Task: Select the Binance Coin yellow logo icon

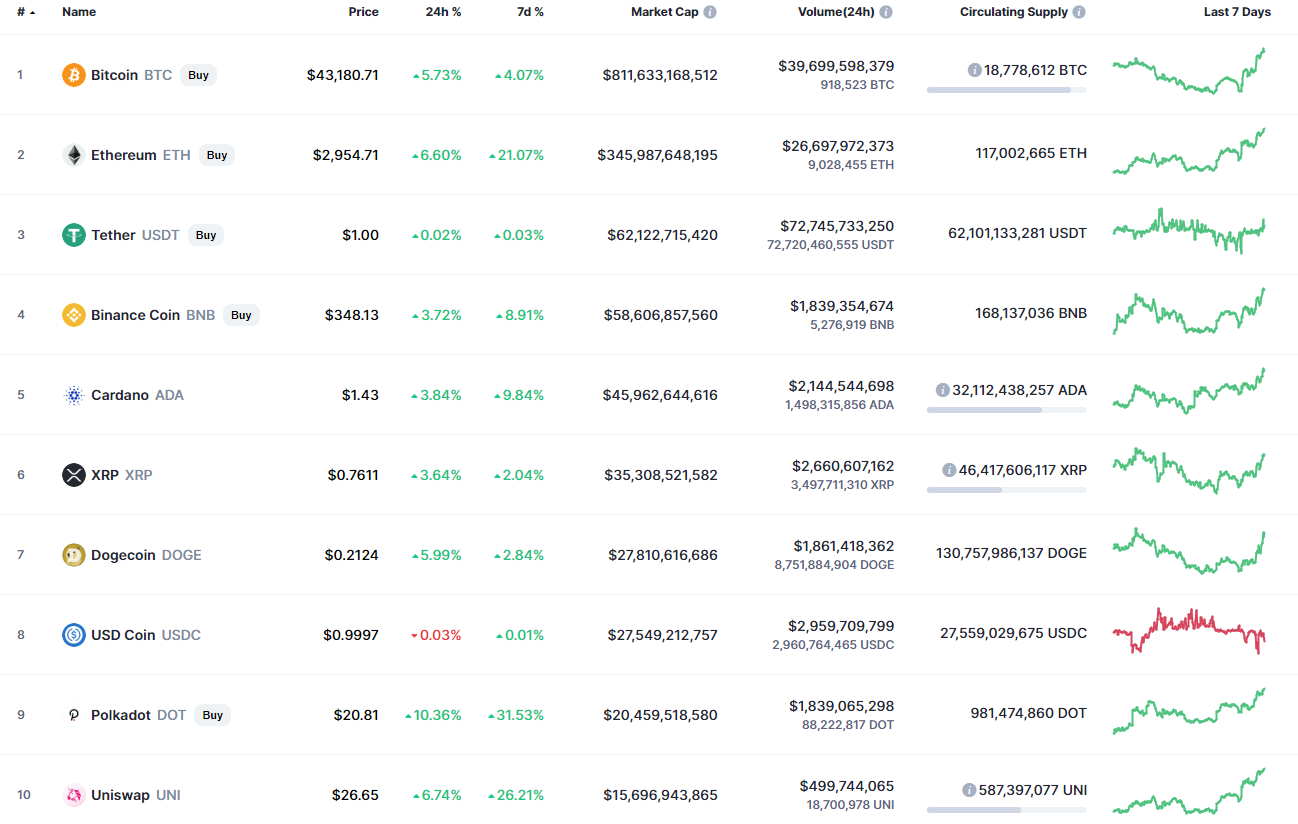Action: coord(74,315)
